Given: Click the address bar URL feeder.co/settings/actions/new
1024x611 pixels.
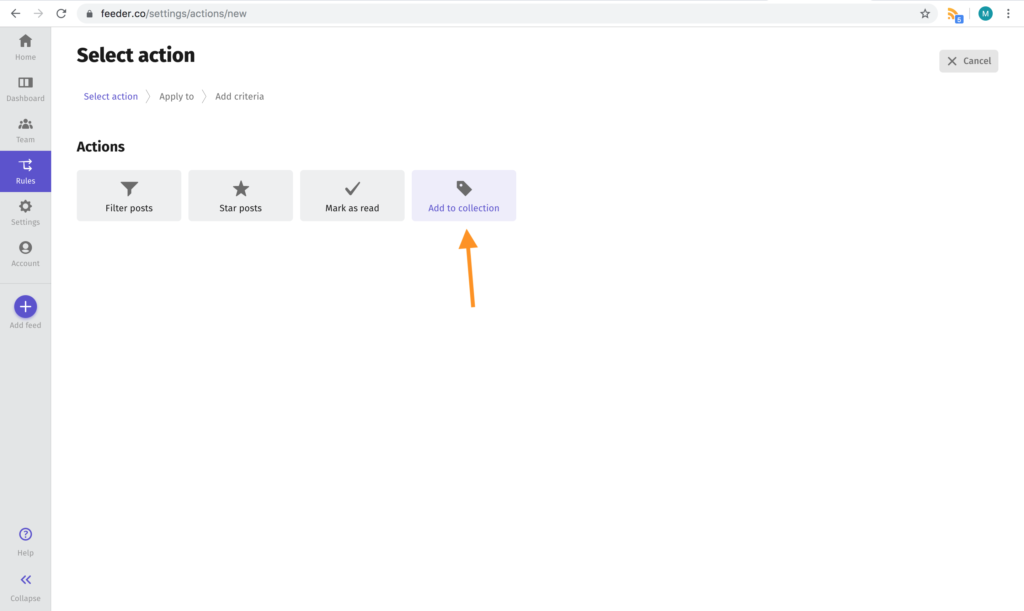Looking at the screenshot, I should coord(174,13).
